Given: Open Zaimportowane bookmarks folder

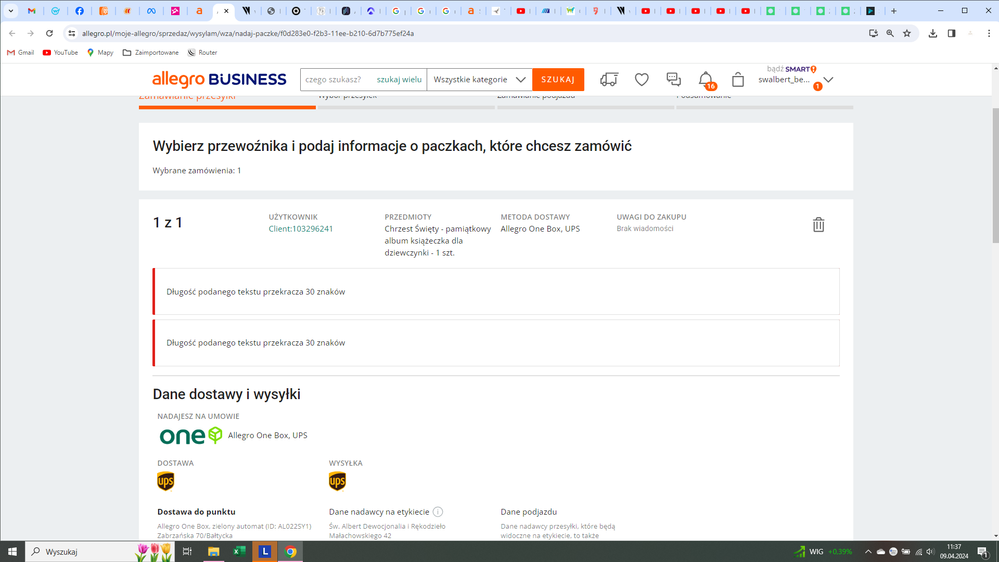Looking at the screenshot, I should tap(150, 52).
